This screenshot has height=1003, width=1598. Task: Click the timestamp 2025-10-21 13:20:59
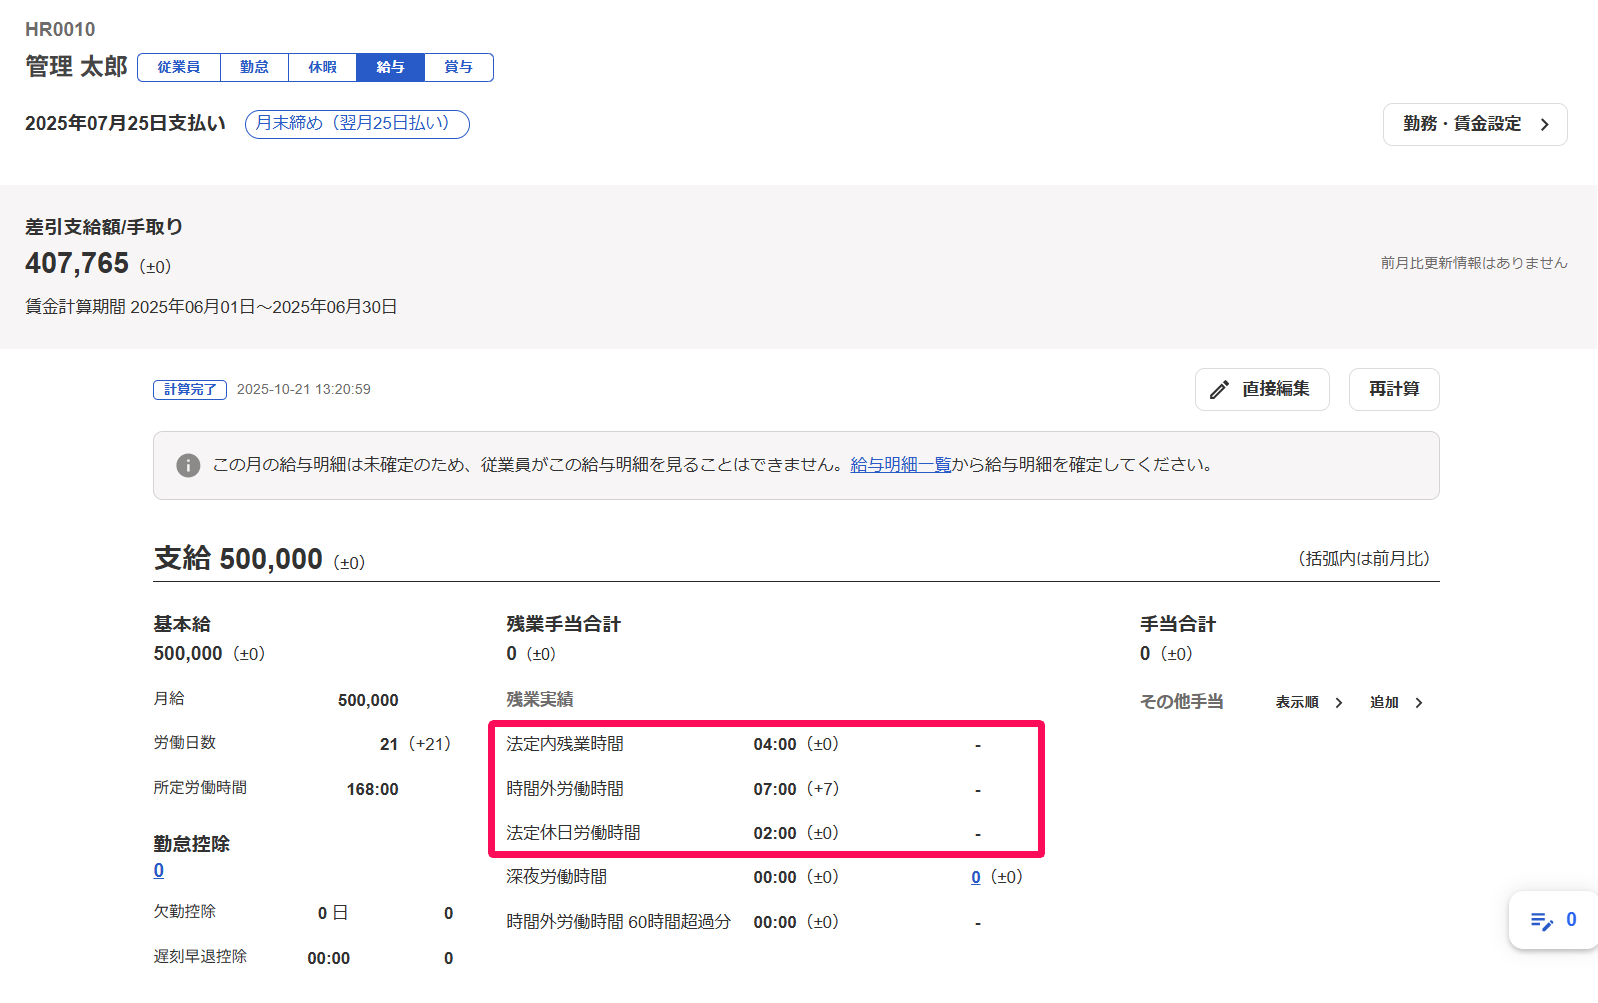pyautogui.click(x=304, y=390)
